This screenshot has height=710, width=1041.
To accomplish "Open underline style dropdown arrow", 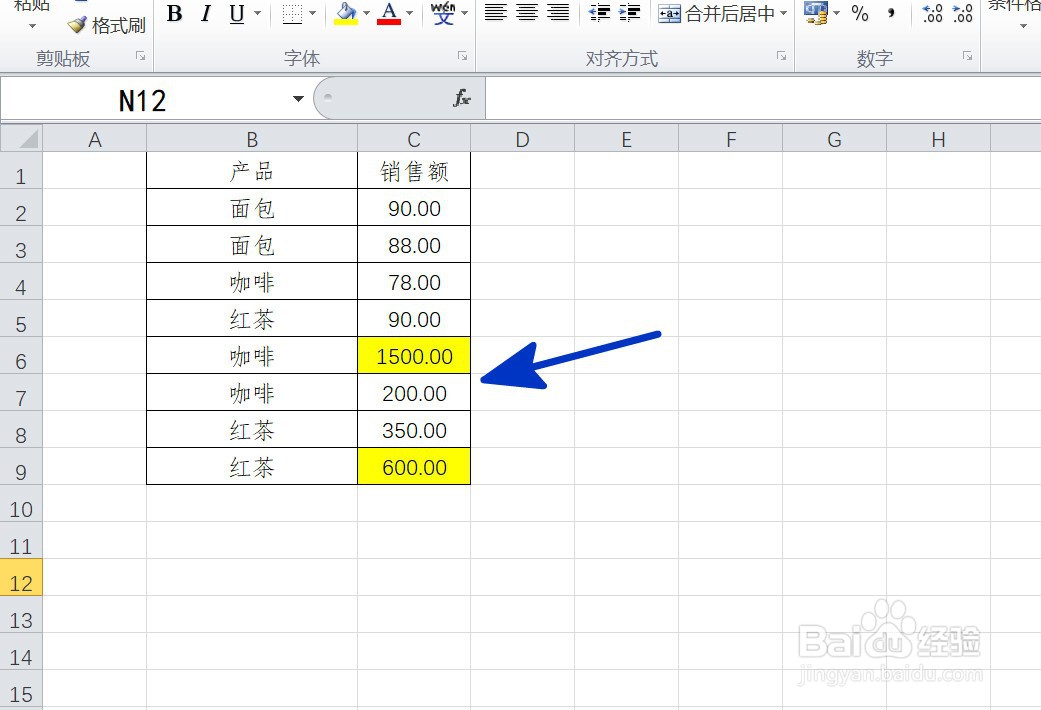I will click(x=258, y=13).
